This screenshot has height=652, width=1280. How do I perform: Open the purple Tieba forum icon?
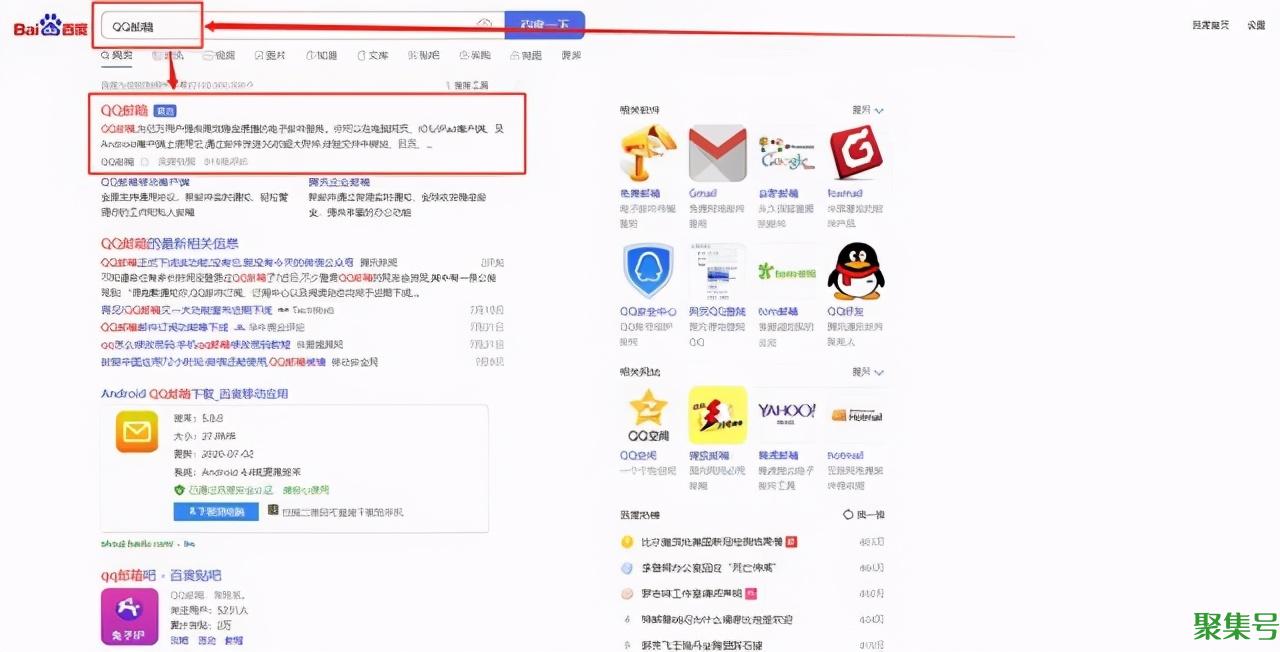[129, 616]
